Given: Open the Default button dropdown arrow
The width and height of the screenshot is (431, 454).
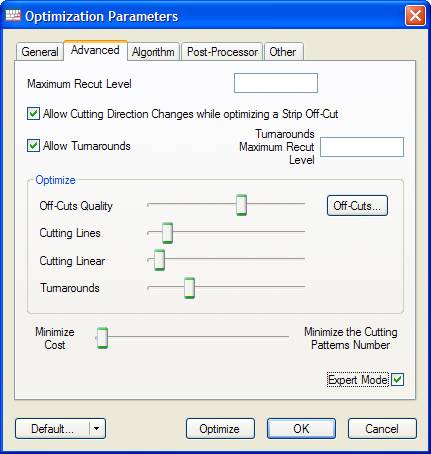Looking at the screenshot, I should 97,428.
